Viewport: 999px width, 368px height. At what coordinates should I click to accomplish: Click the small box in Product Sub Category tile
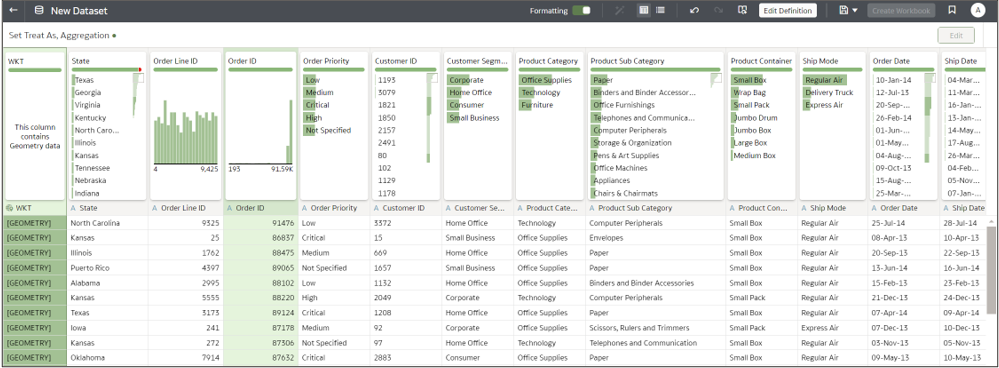coord(717,78)
